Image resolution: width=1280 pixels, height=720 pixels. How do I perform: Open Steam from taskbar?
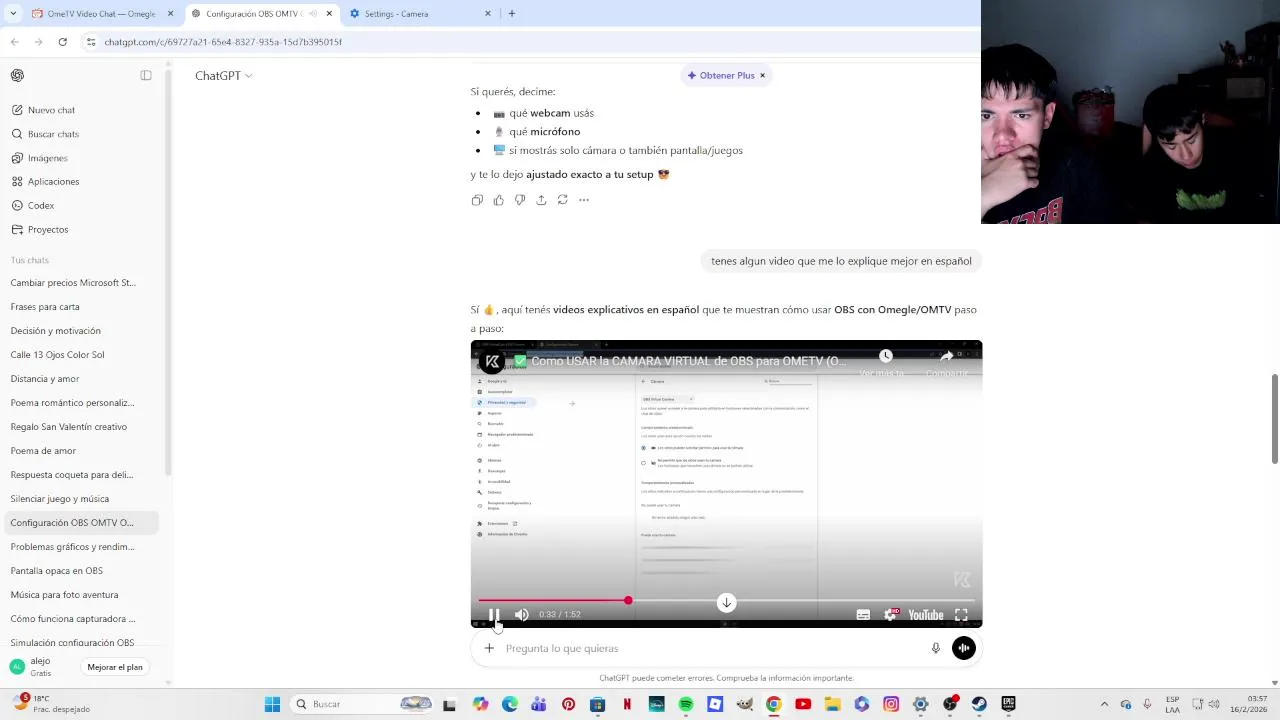(979, 704)
